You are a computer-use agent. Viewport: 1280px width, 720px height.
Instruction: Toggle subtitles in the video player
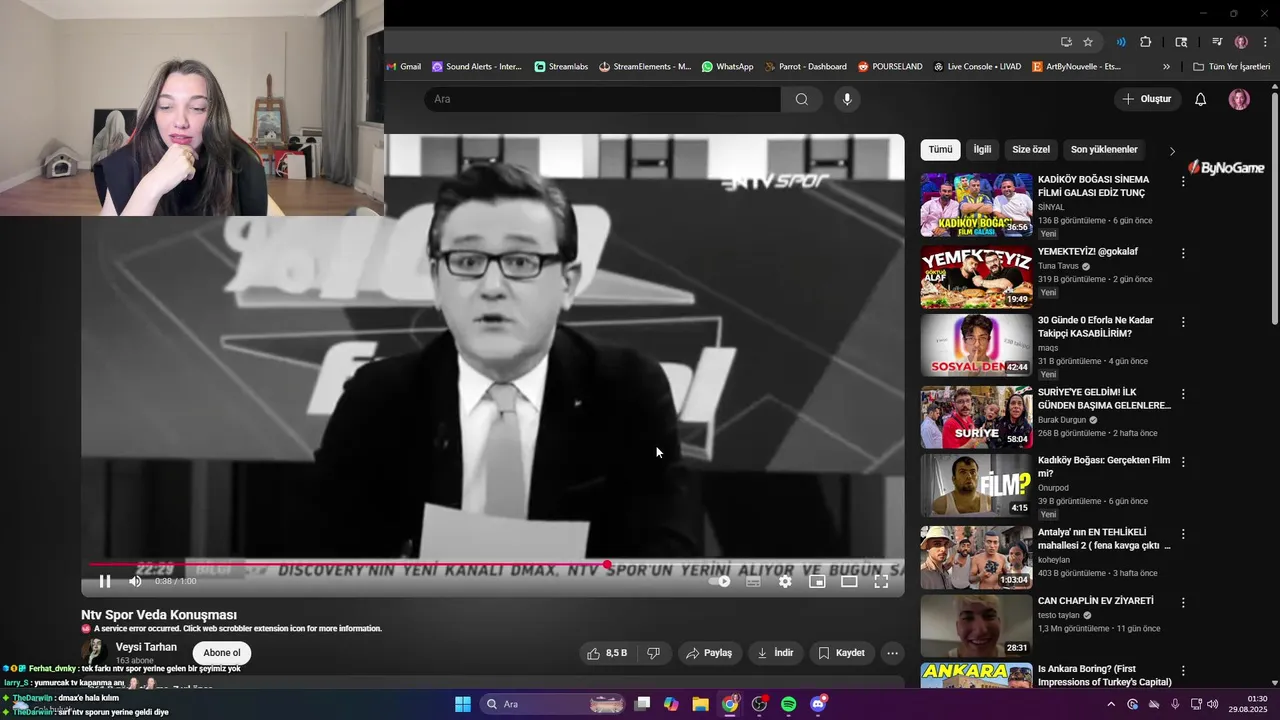click(753, 581)
